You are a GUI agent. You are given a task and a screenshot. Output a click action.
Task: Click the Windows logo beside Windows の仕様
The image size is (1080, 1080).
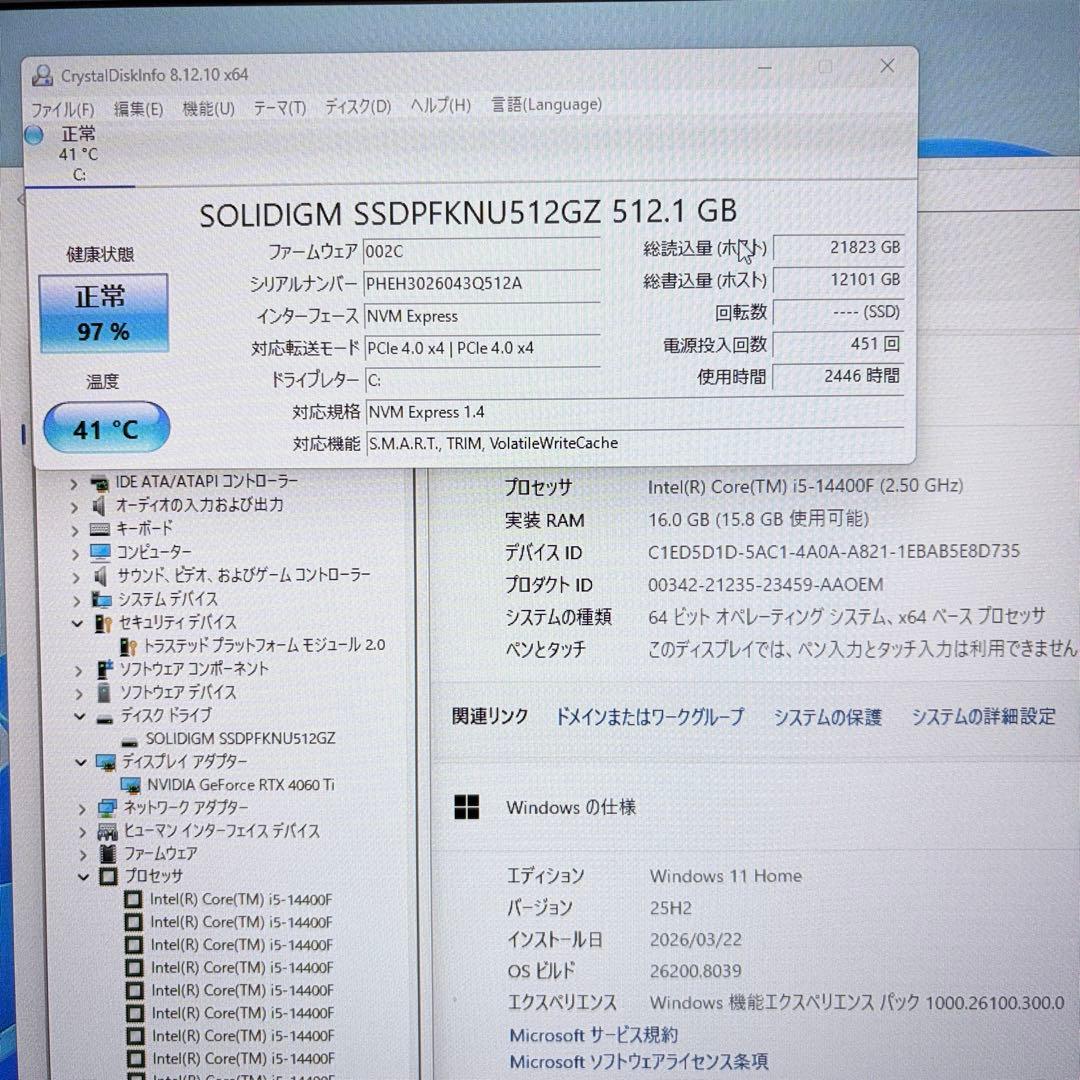pyautogui.click(x=468, y=807)
